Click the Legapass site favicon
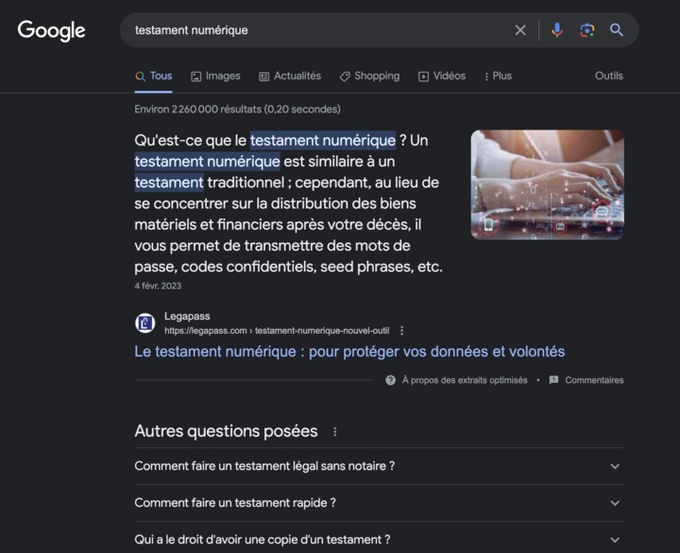 coord(145,323)
